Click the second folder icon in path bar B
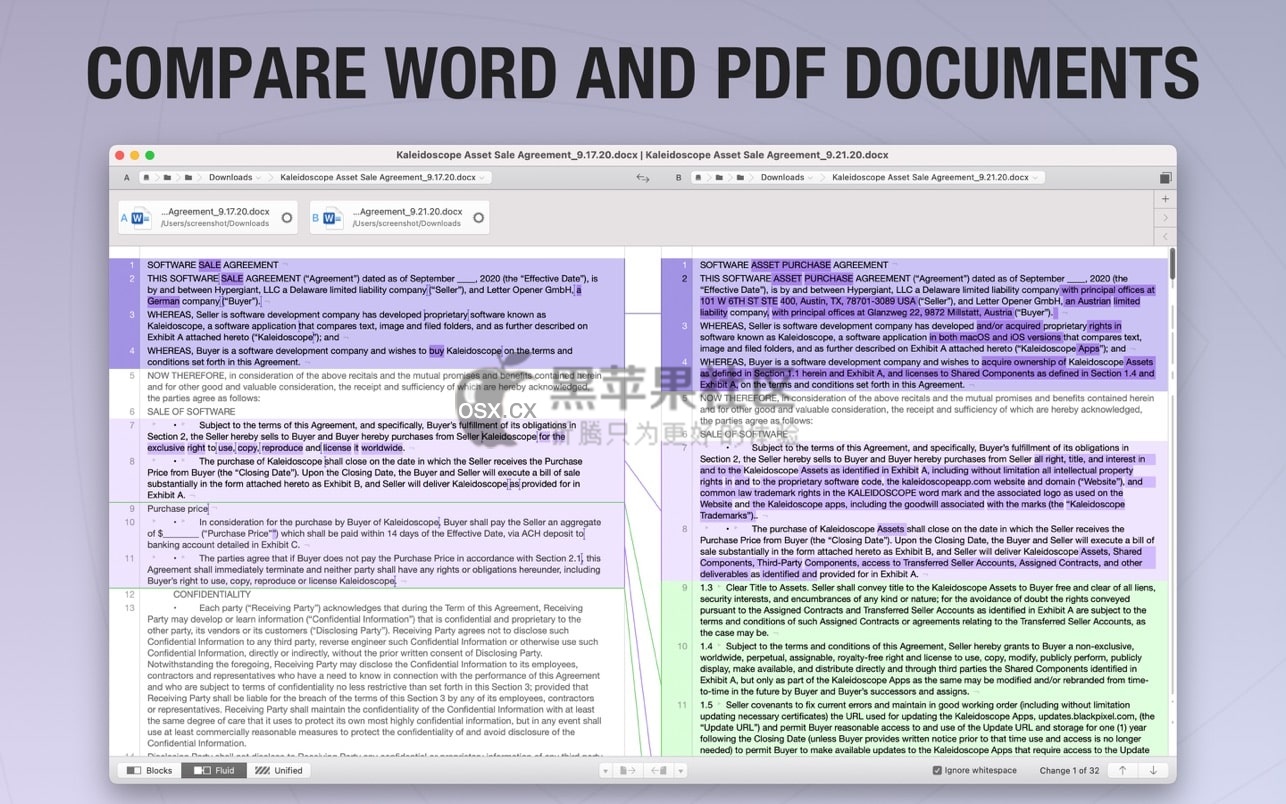Screen dimensions: 1286x804 tap(739, 178)
